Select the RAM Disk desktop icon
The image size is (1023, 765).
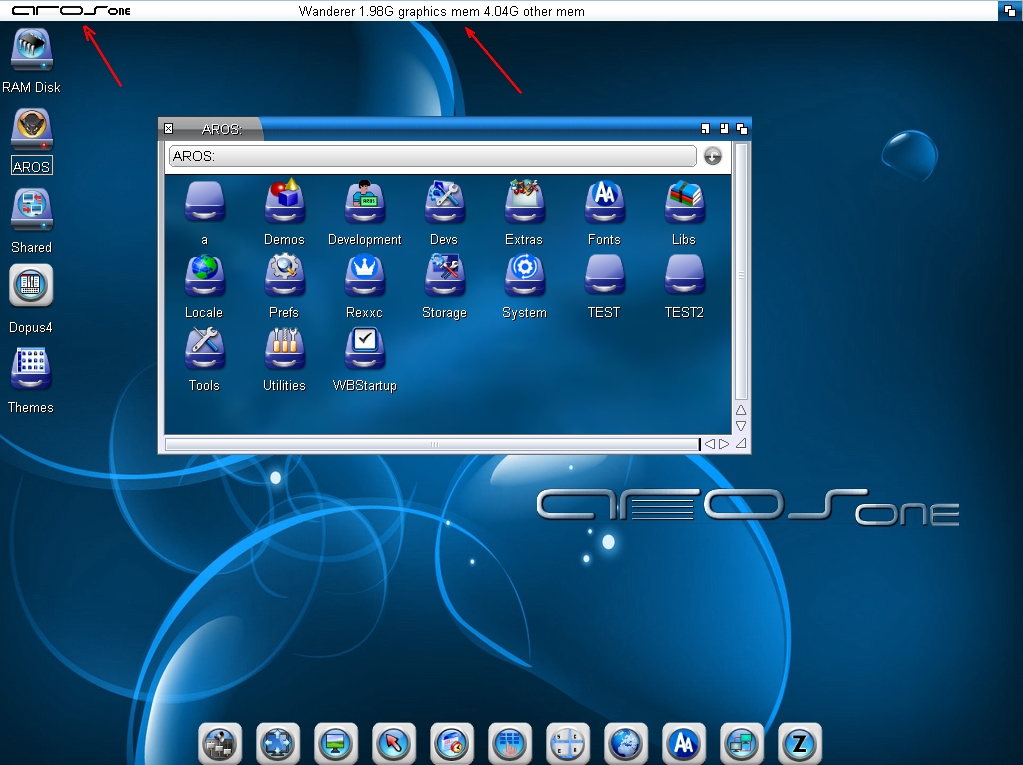point(31,52)
